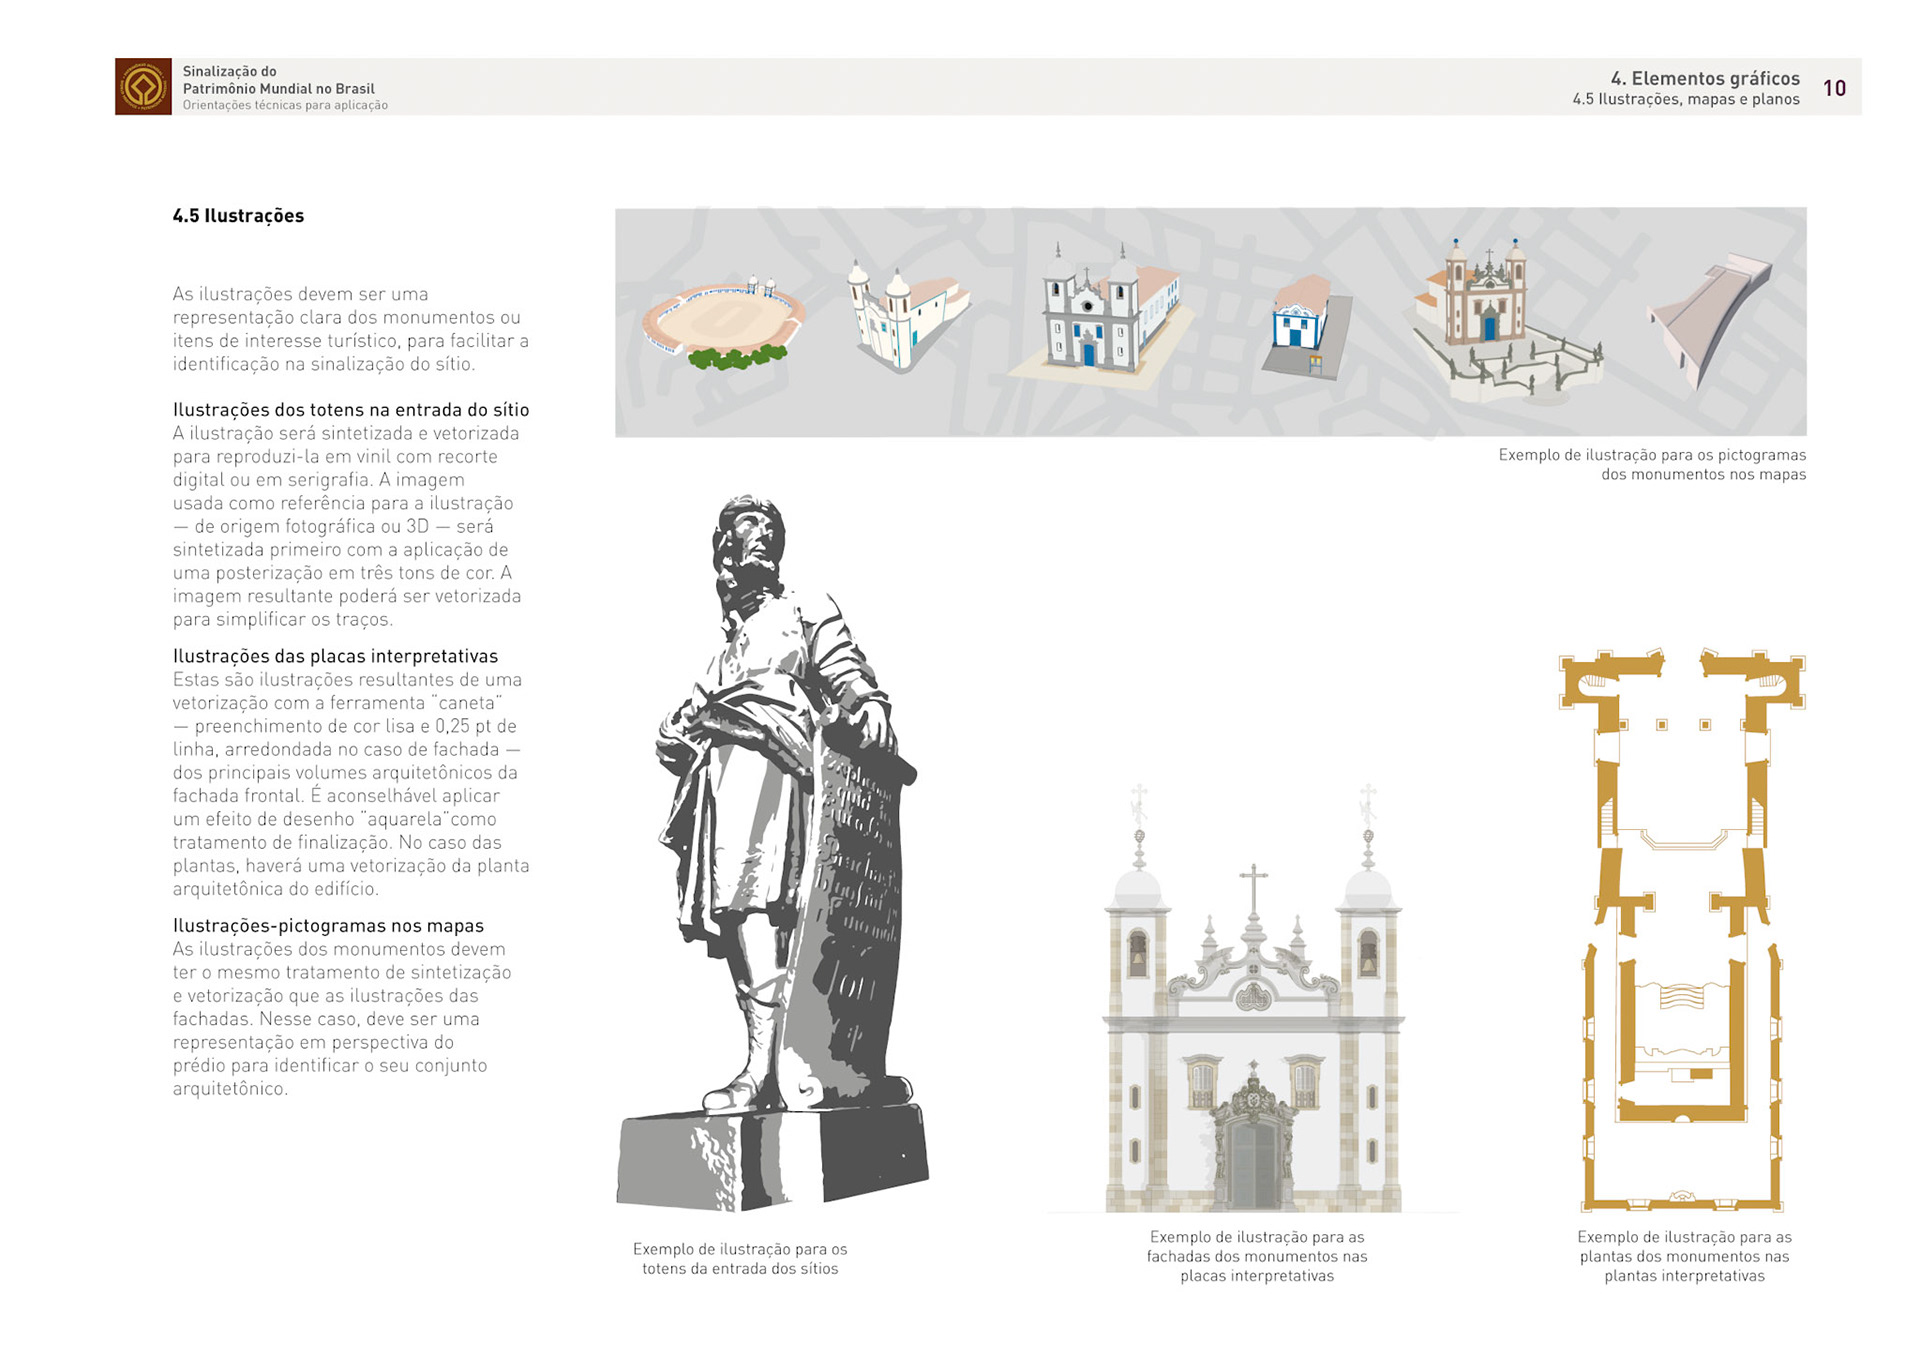This screenshot has height=1358, width=1920.
Task: Click the World Heritage emblem logo
Action: point(143,86)
